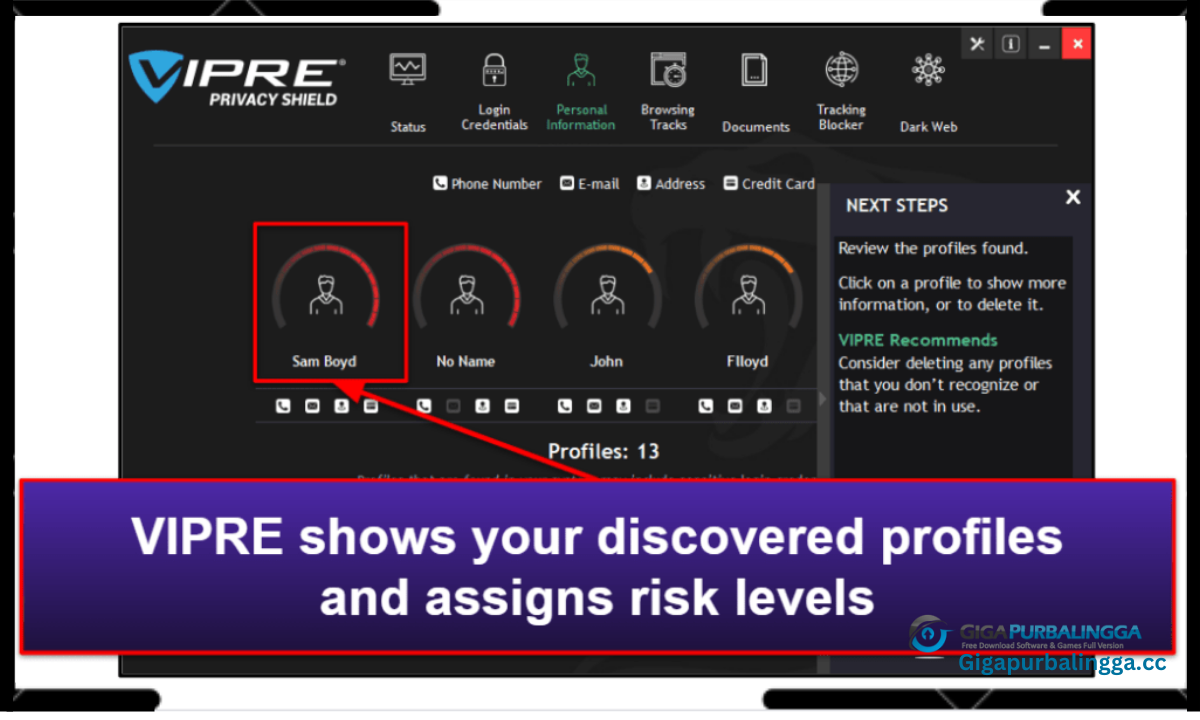Viewport: 1200px width, 720px height.
Task: Click the E-mail legend item
Action: click(x=590, y=184)
